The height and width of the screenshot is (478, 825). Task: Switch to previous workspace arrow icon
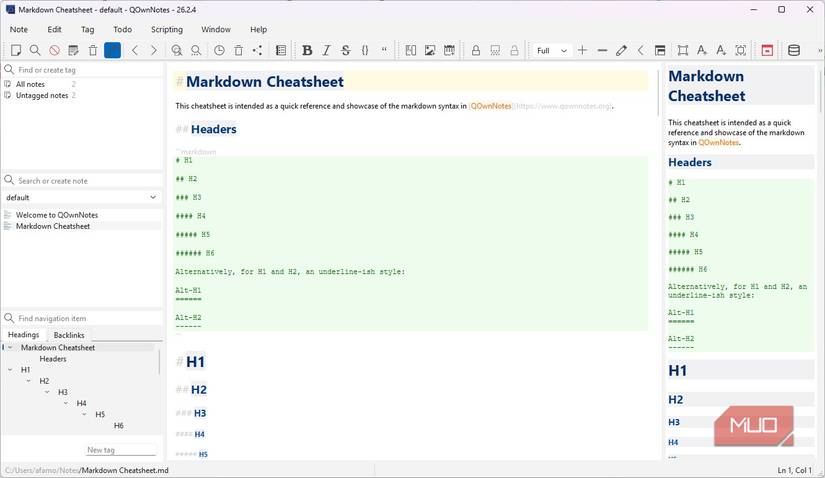(x=640, y=51)
